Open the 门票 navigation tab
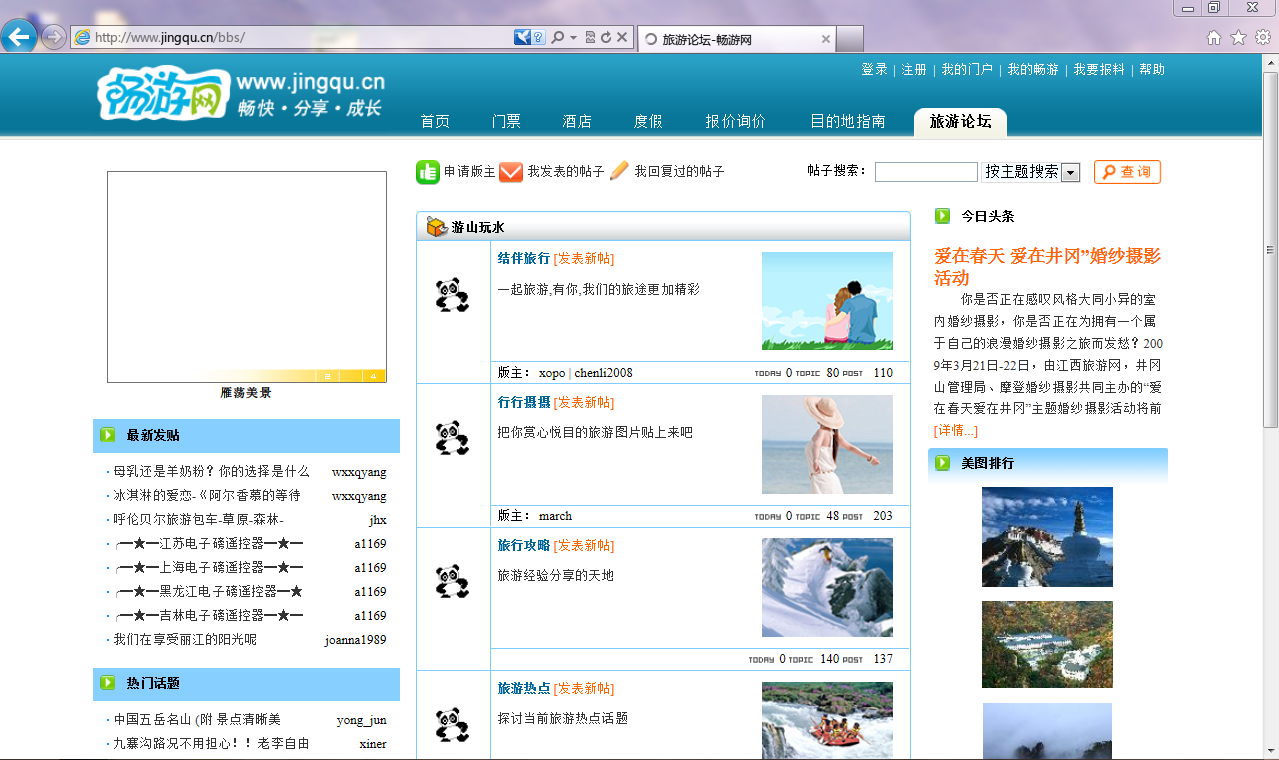 pyautogui.click(x=506, y=121)
